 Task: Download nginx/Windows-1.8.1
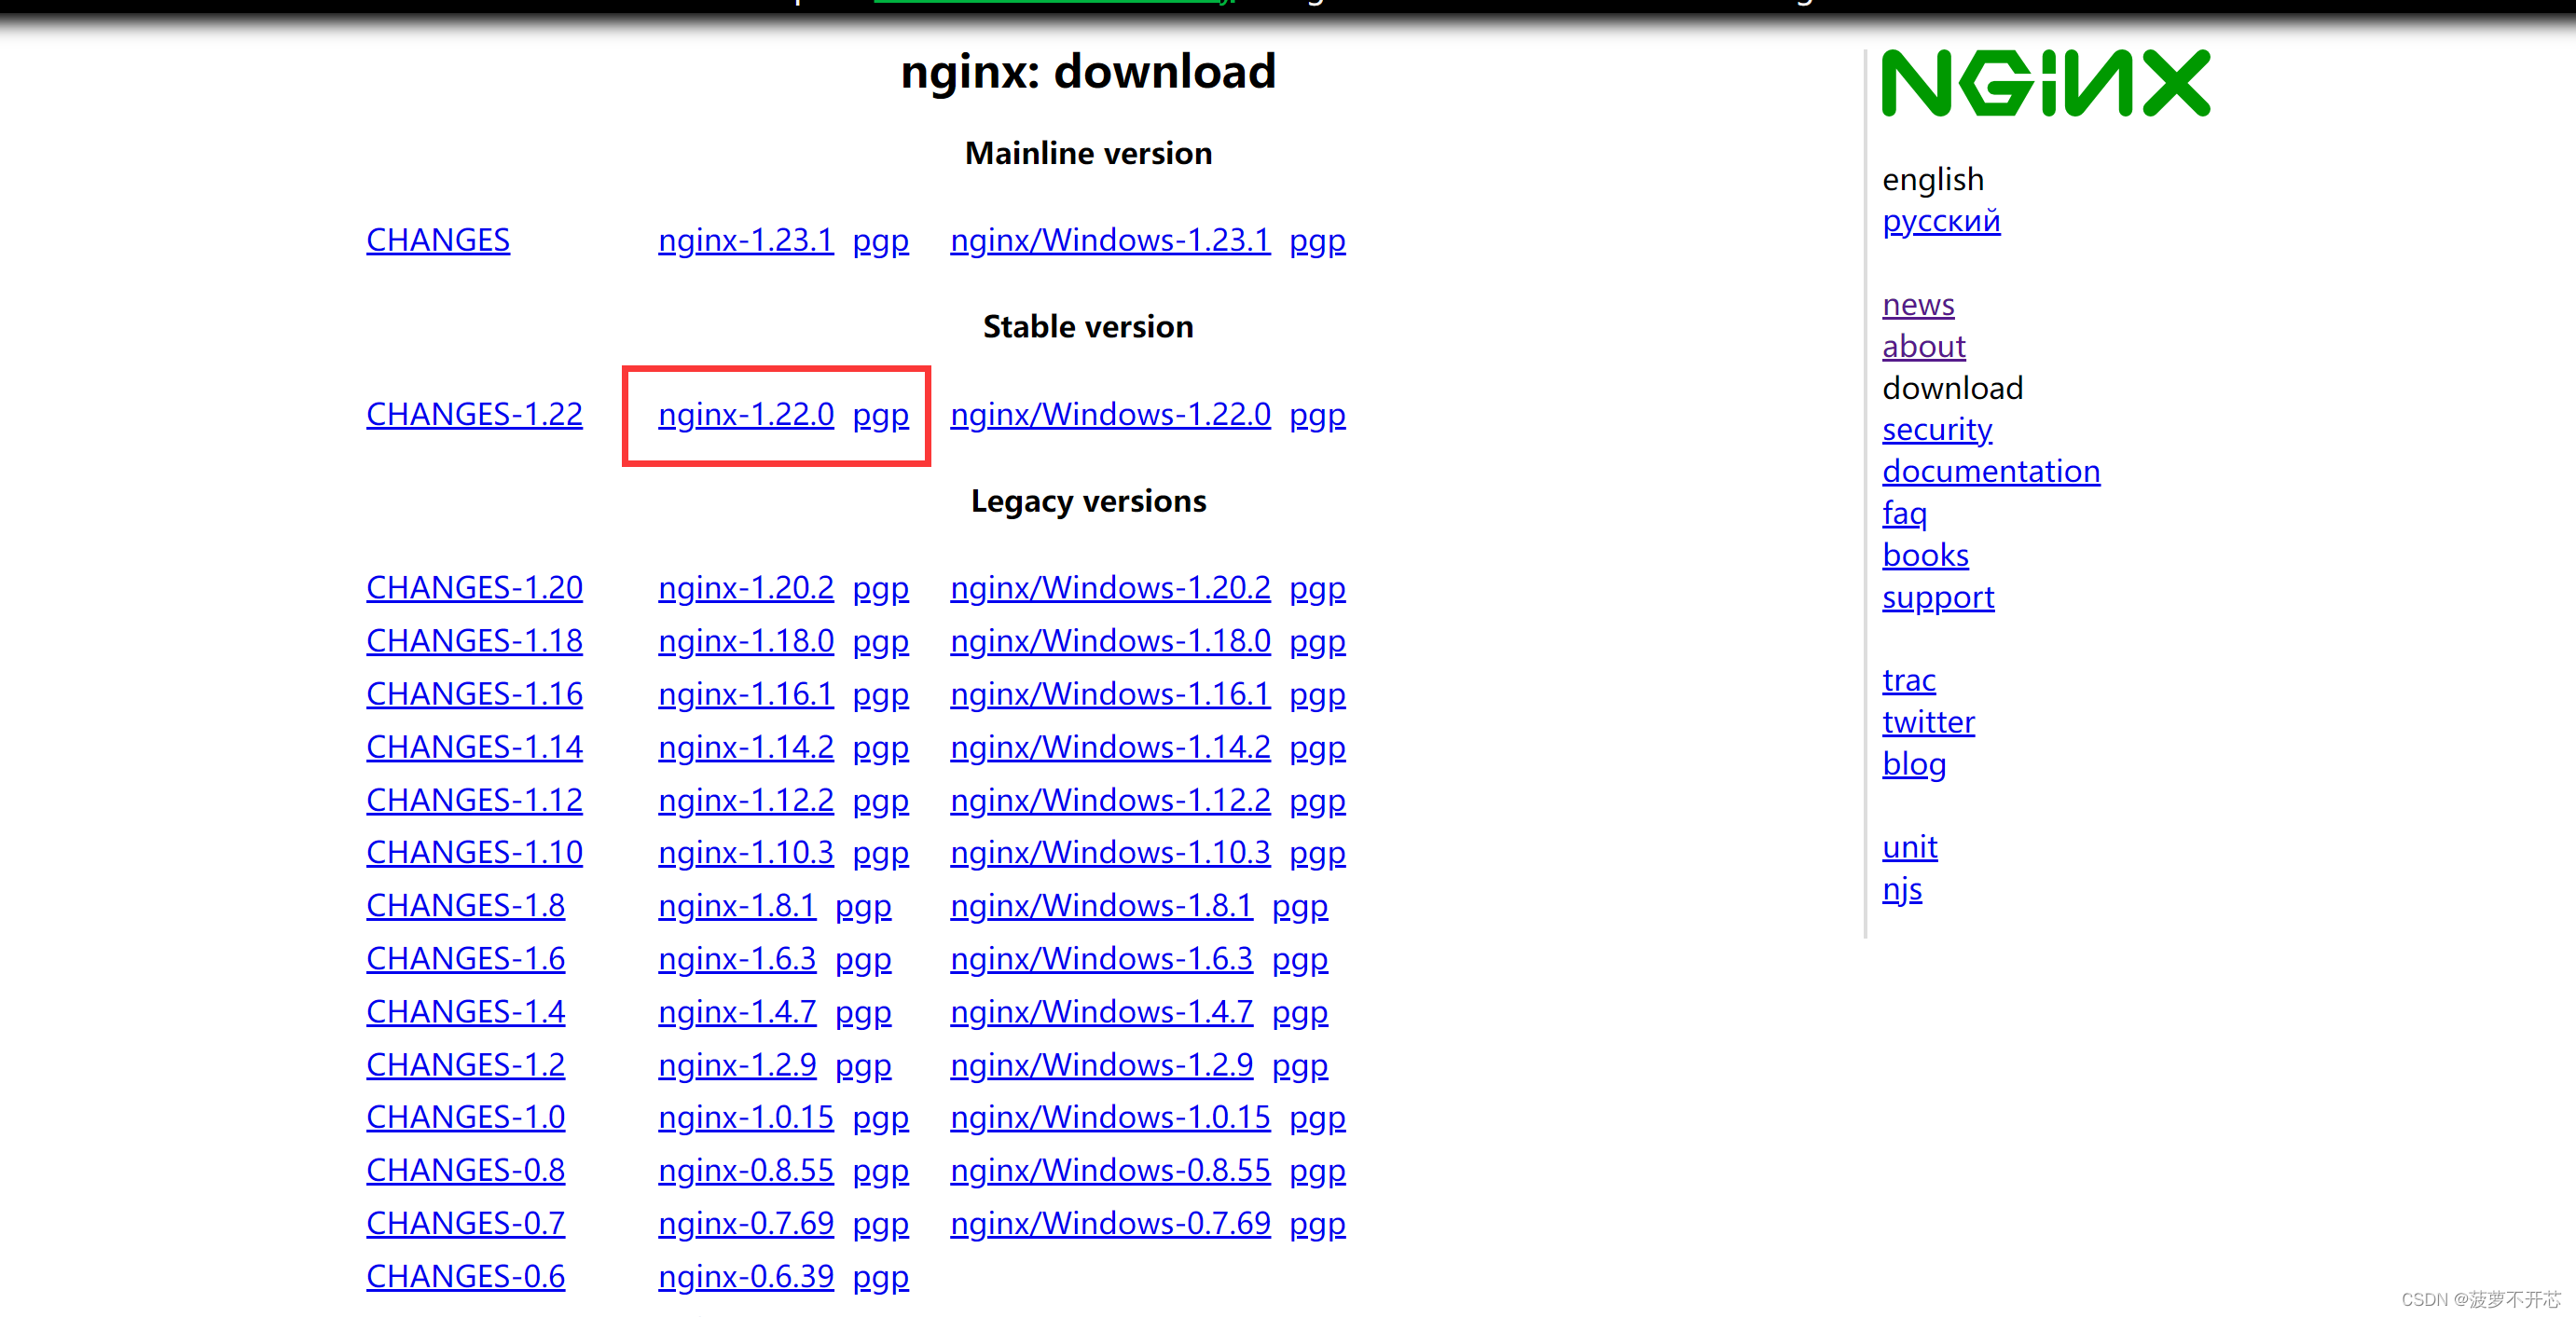pyautogui.click(x=1101, y=905)
